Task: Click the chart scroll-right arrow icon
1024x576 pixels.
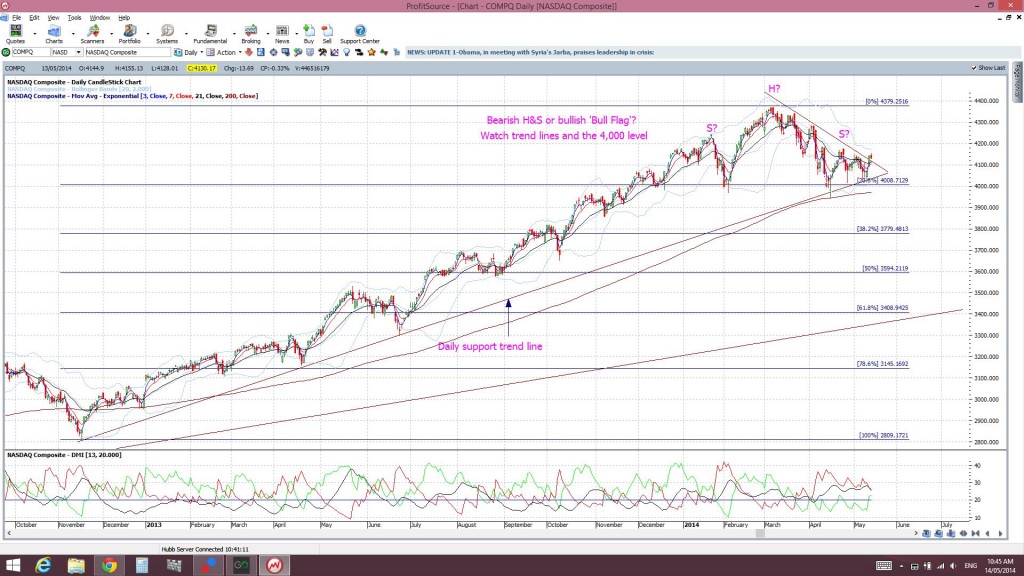Action: point(1000,534)
